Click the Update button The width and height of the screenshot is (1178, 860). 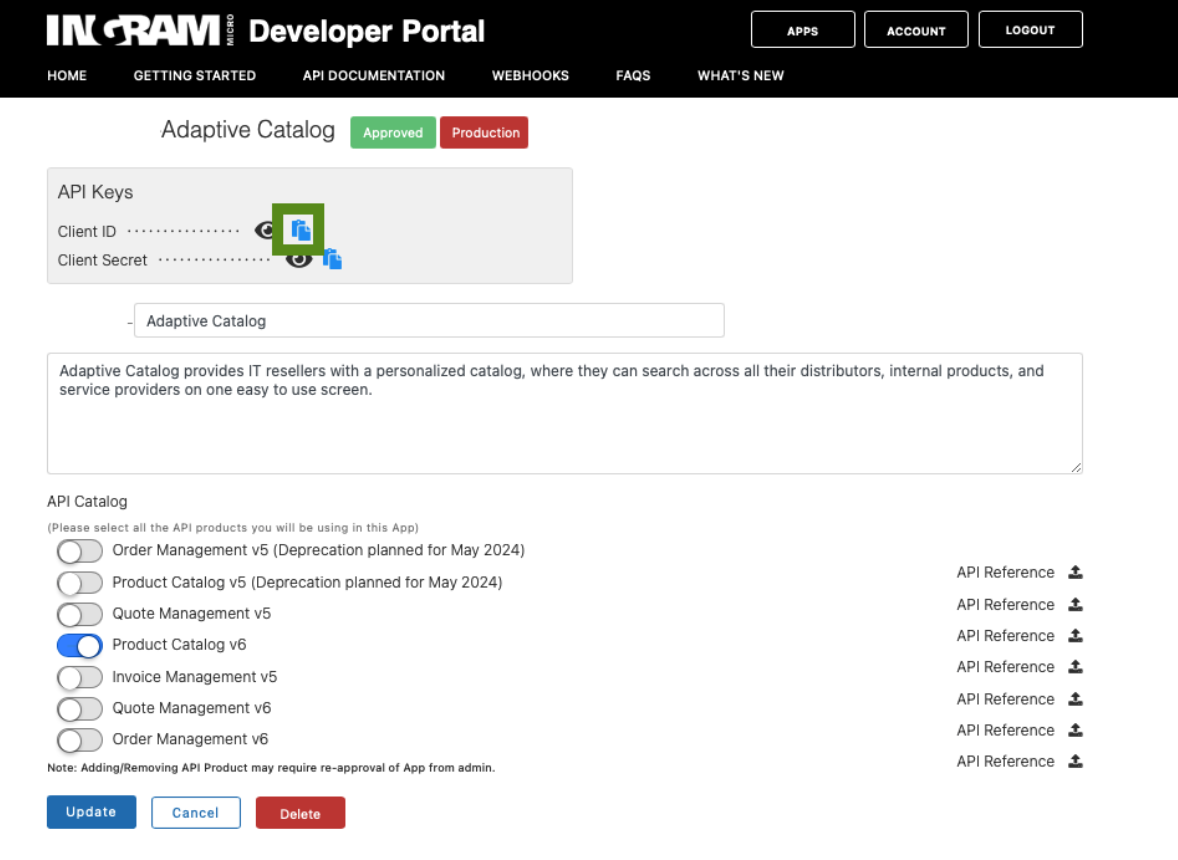(x=92, y=812)
